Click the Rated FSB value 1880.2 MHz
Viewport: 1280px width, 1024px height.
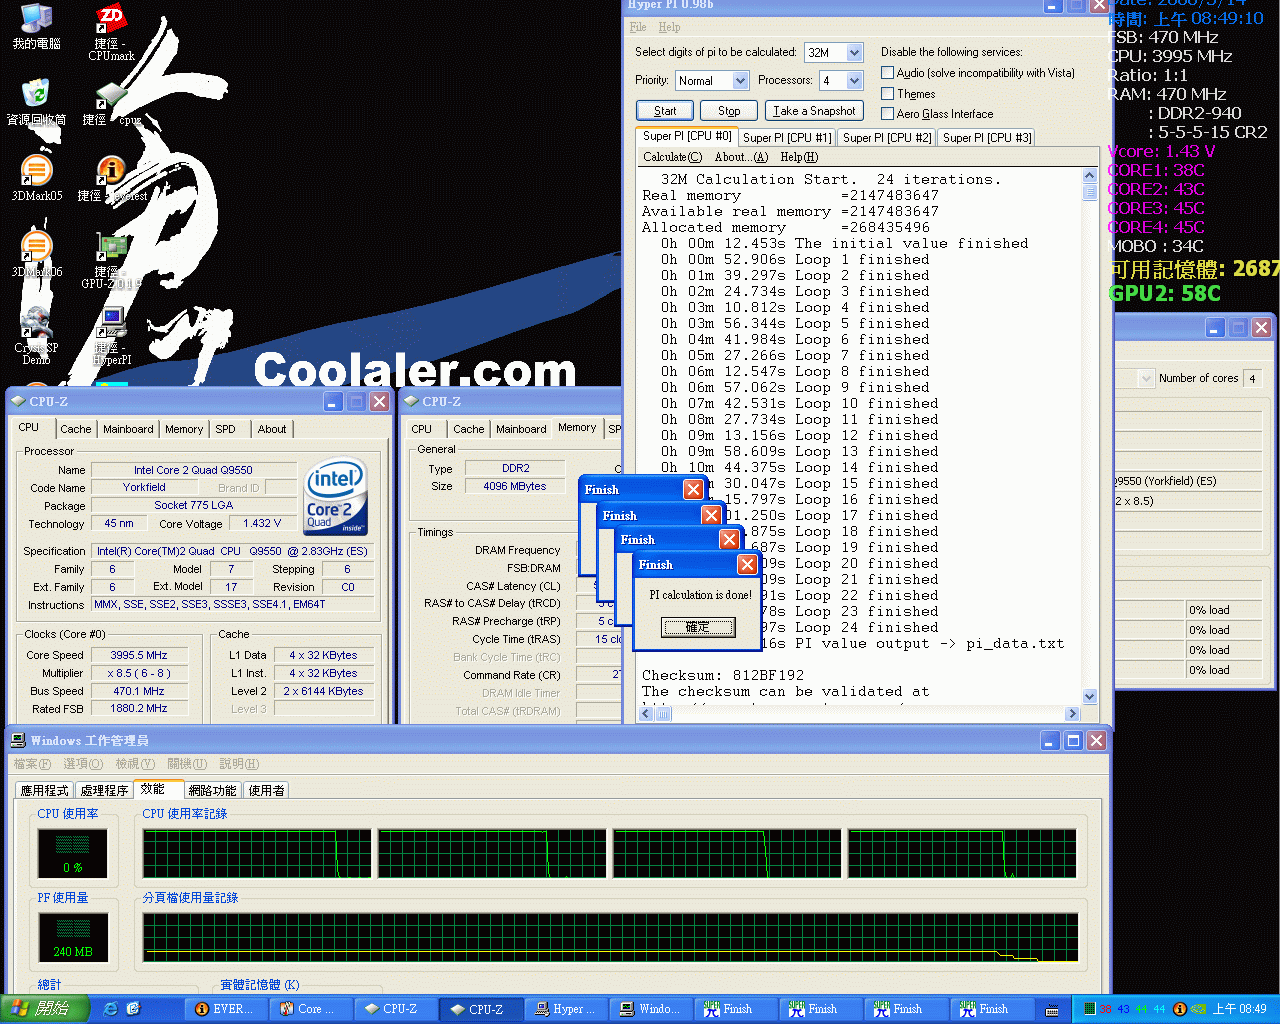pos(139,708)
